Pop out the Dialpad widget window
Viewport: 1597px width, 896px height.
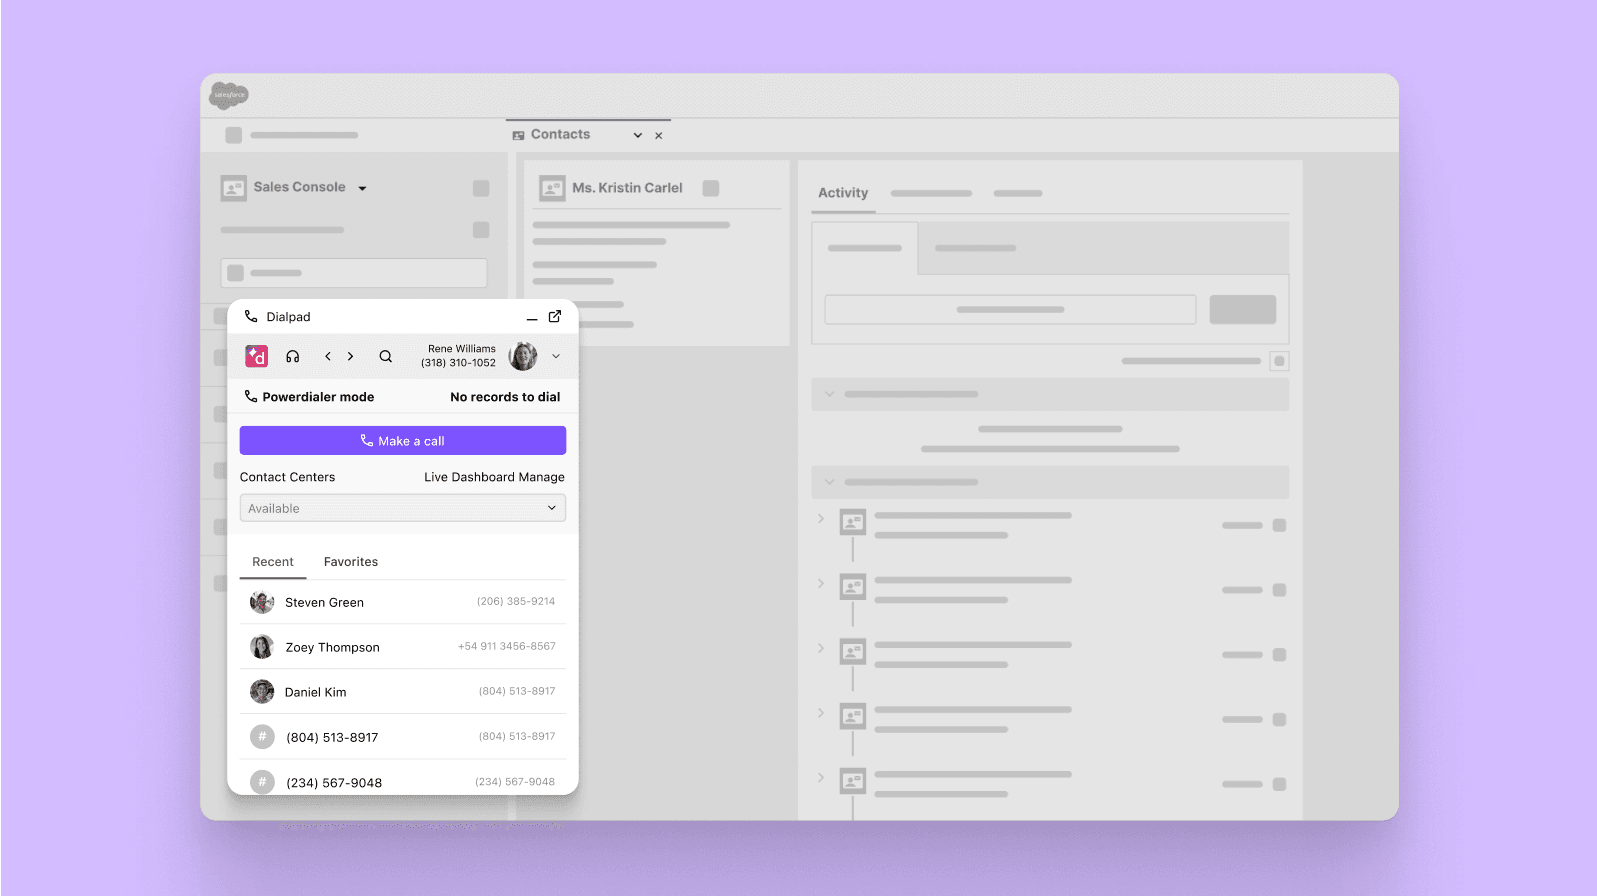click(x=555, y=317)
